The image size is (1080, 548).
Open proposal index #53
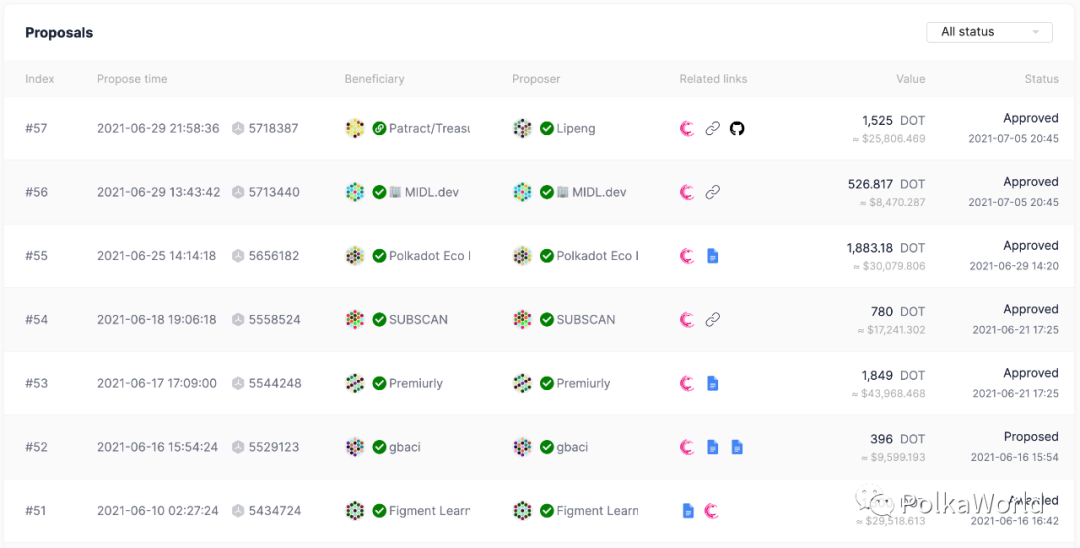37,383
